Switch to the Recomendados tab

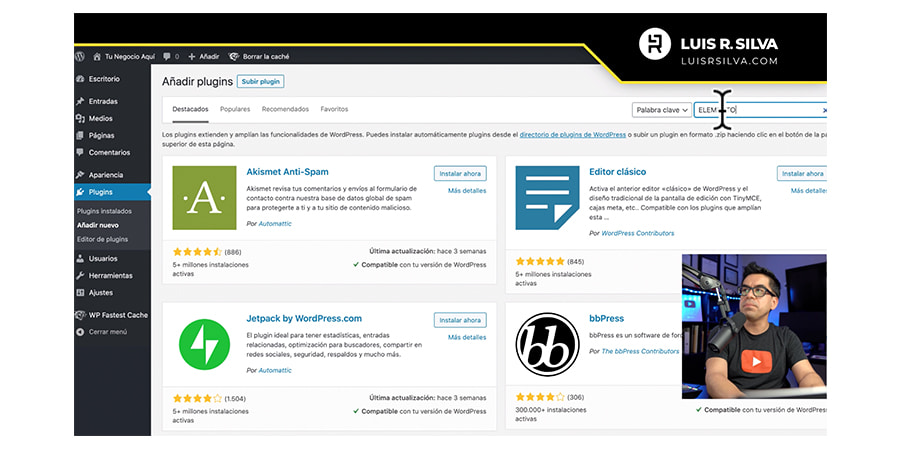[285, 109]
